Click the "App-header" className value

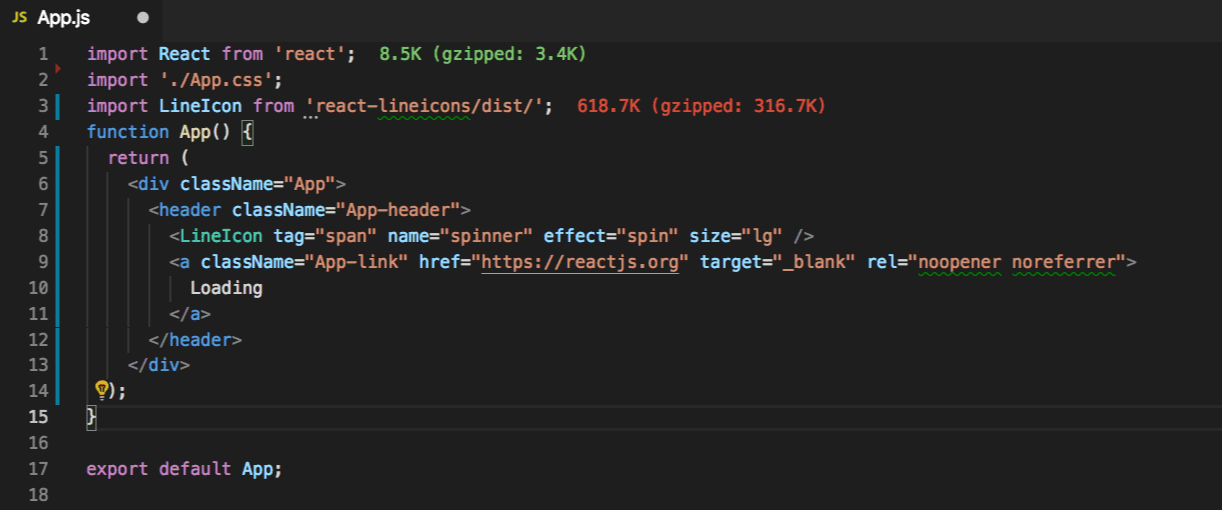(398, 210)
